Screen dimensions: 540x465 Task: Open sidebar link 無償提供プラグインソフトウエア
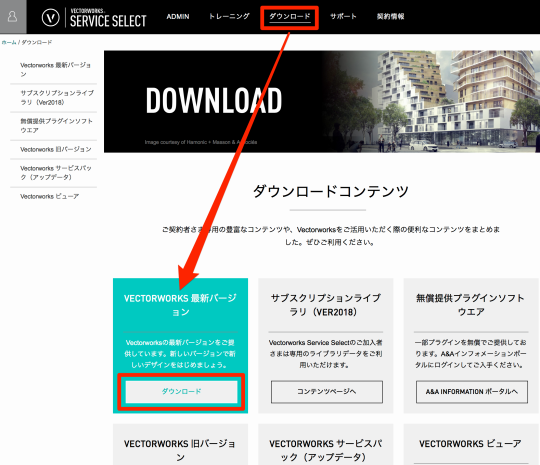(56, 126)
